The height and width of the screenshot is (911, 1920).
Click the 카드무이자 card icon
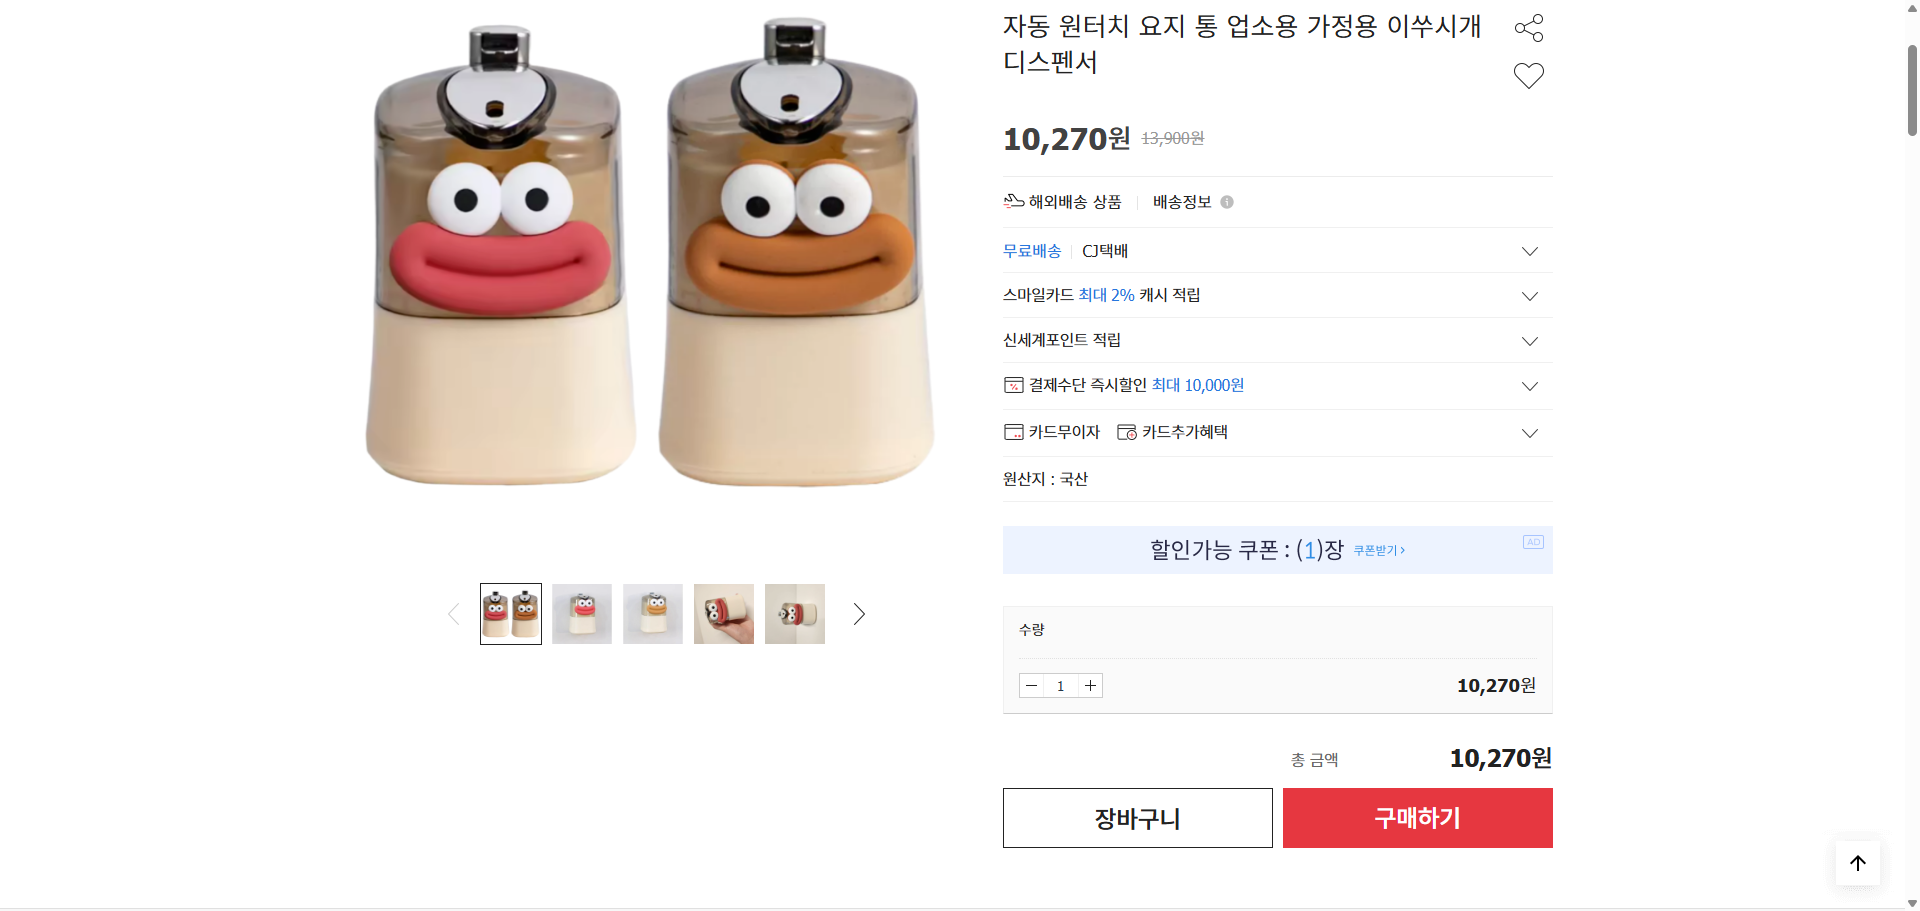1012,431
